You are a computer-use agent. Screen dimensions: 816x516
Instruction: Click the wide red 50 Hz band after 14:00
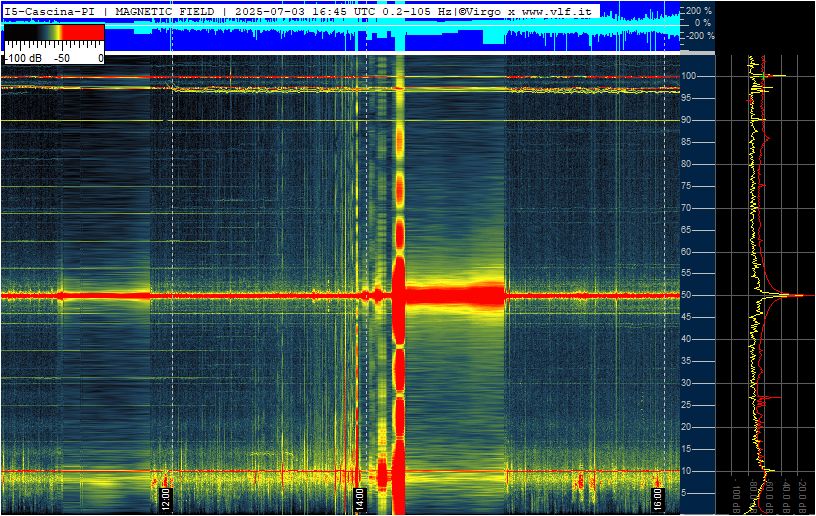click(x=455, y=295)
